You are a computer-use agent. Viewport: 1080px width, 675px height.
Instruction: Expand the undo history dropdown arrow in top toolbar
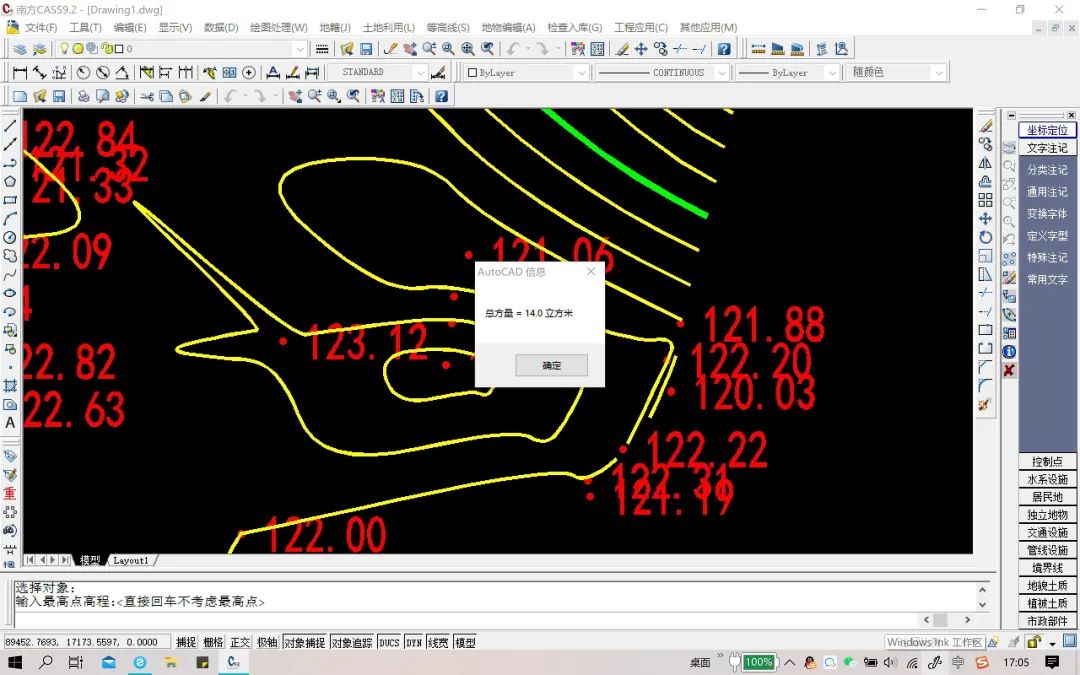[x=528, y=49]
